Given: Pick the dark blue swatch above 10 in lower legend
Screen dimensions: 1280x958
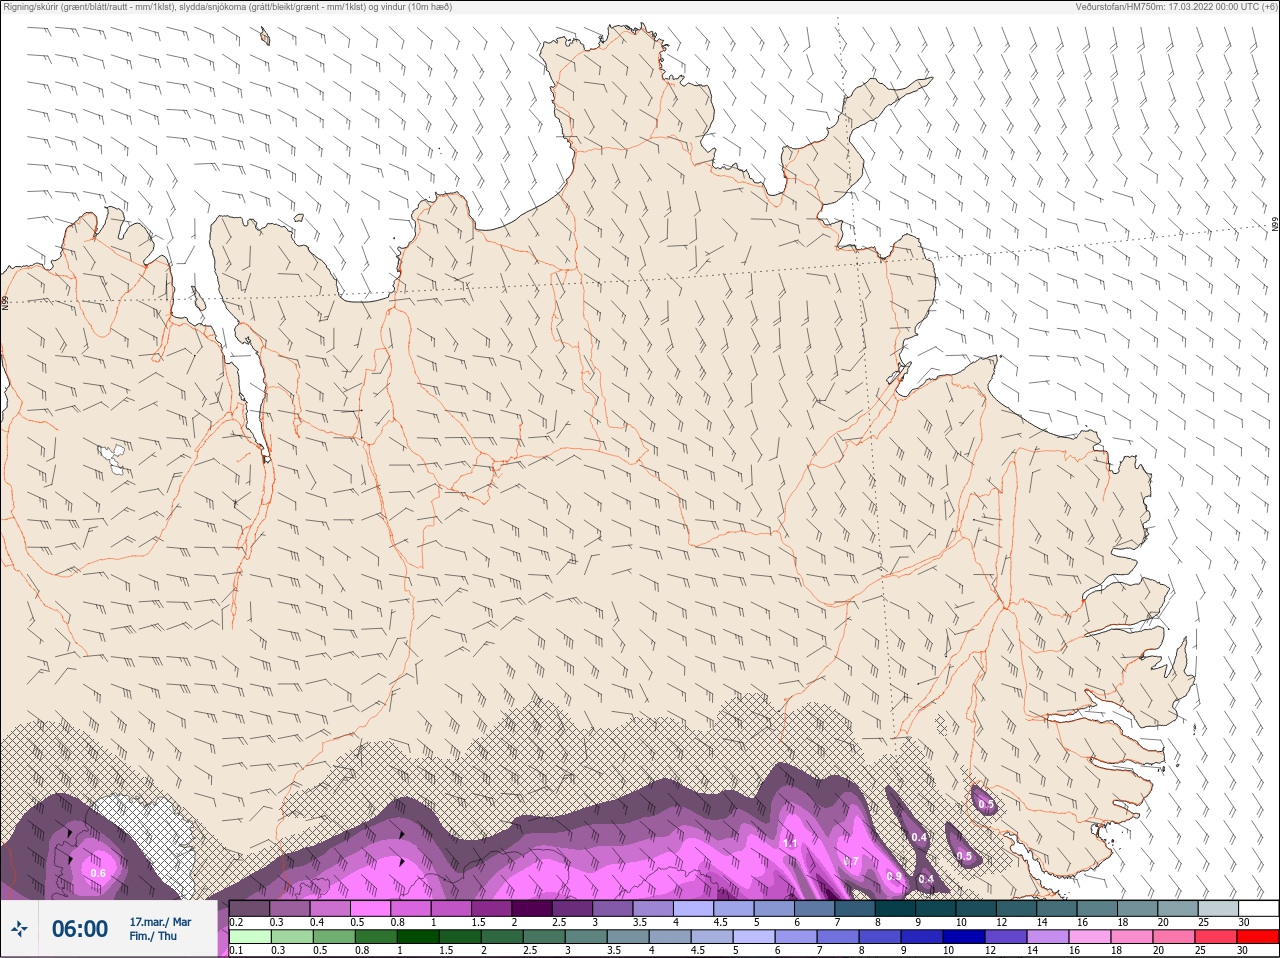Looking at the screenshot, I should (x=964, y=937).
